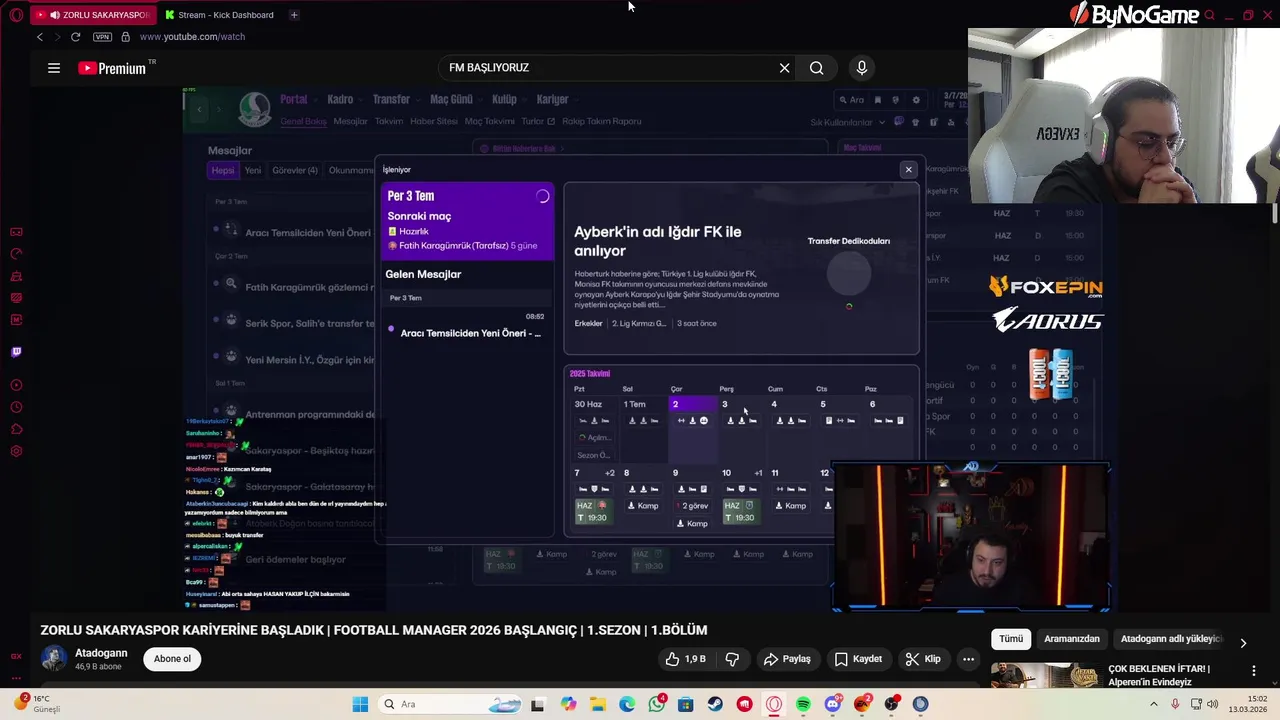Open the Mesajlar sub-tab
The height and width of the screenshot is (720, 1280).
[x=350, y=121]
